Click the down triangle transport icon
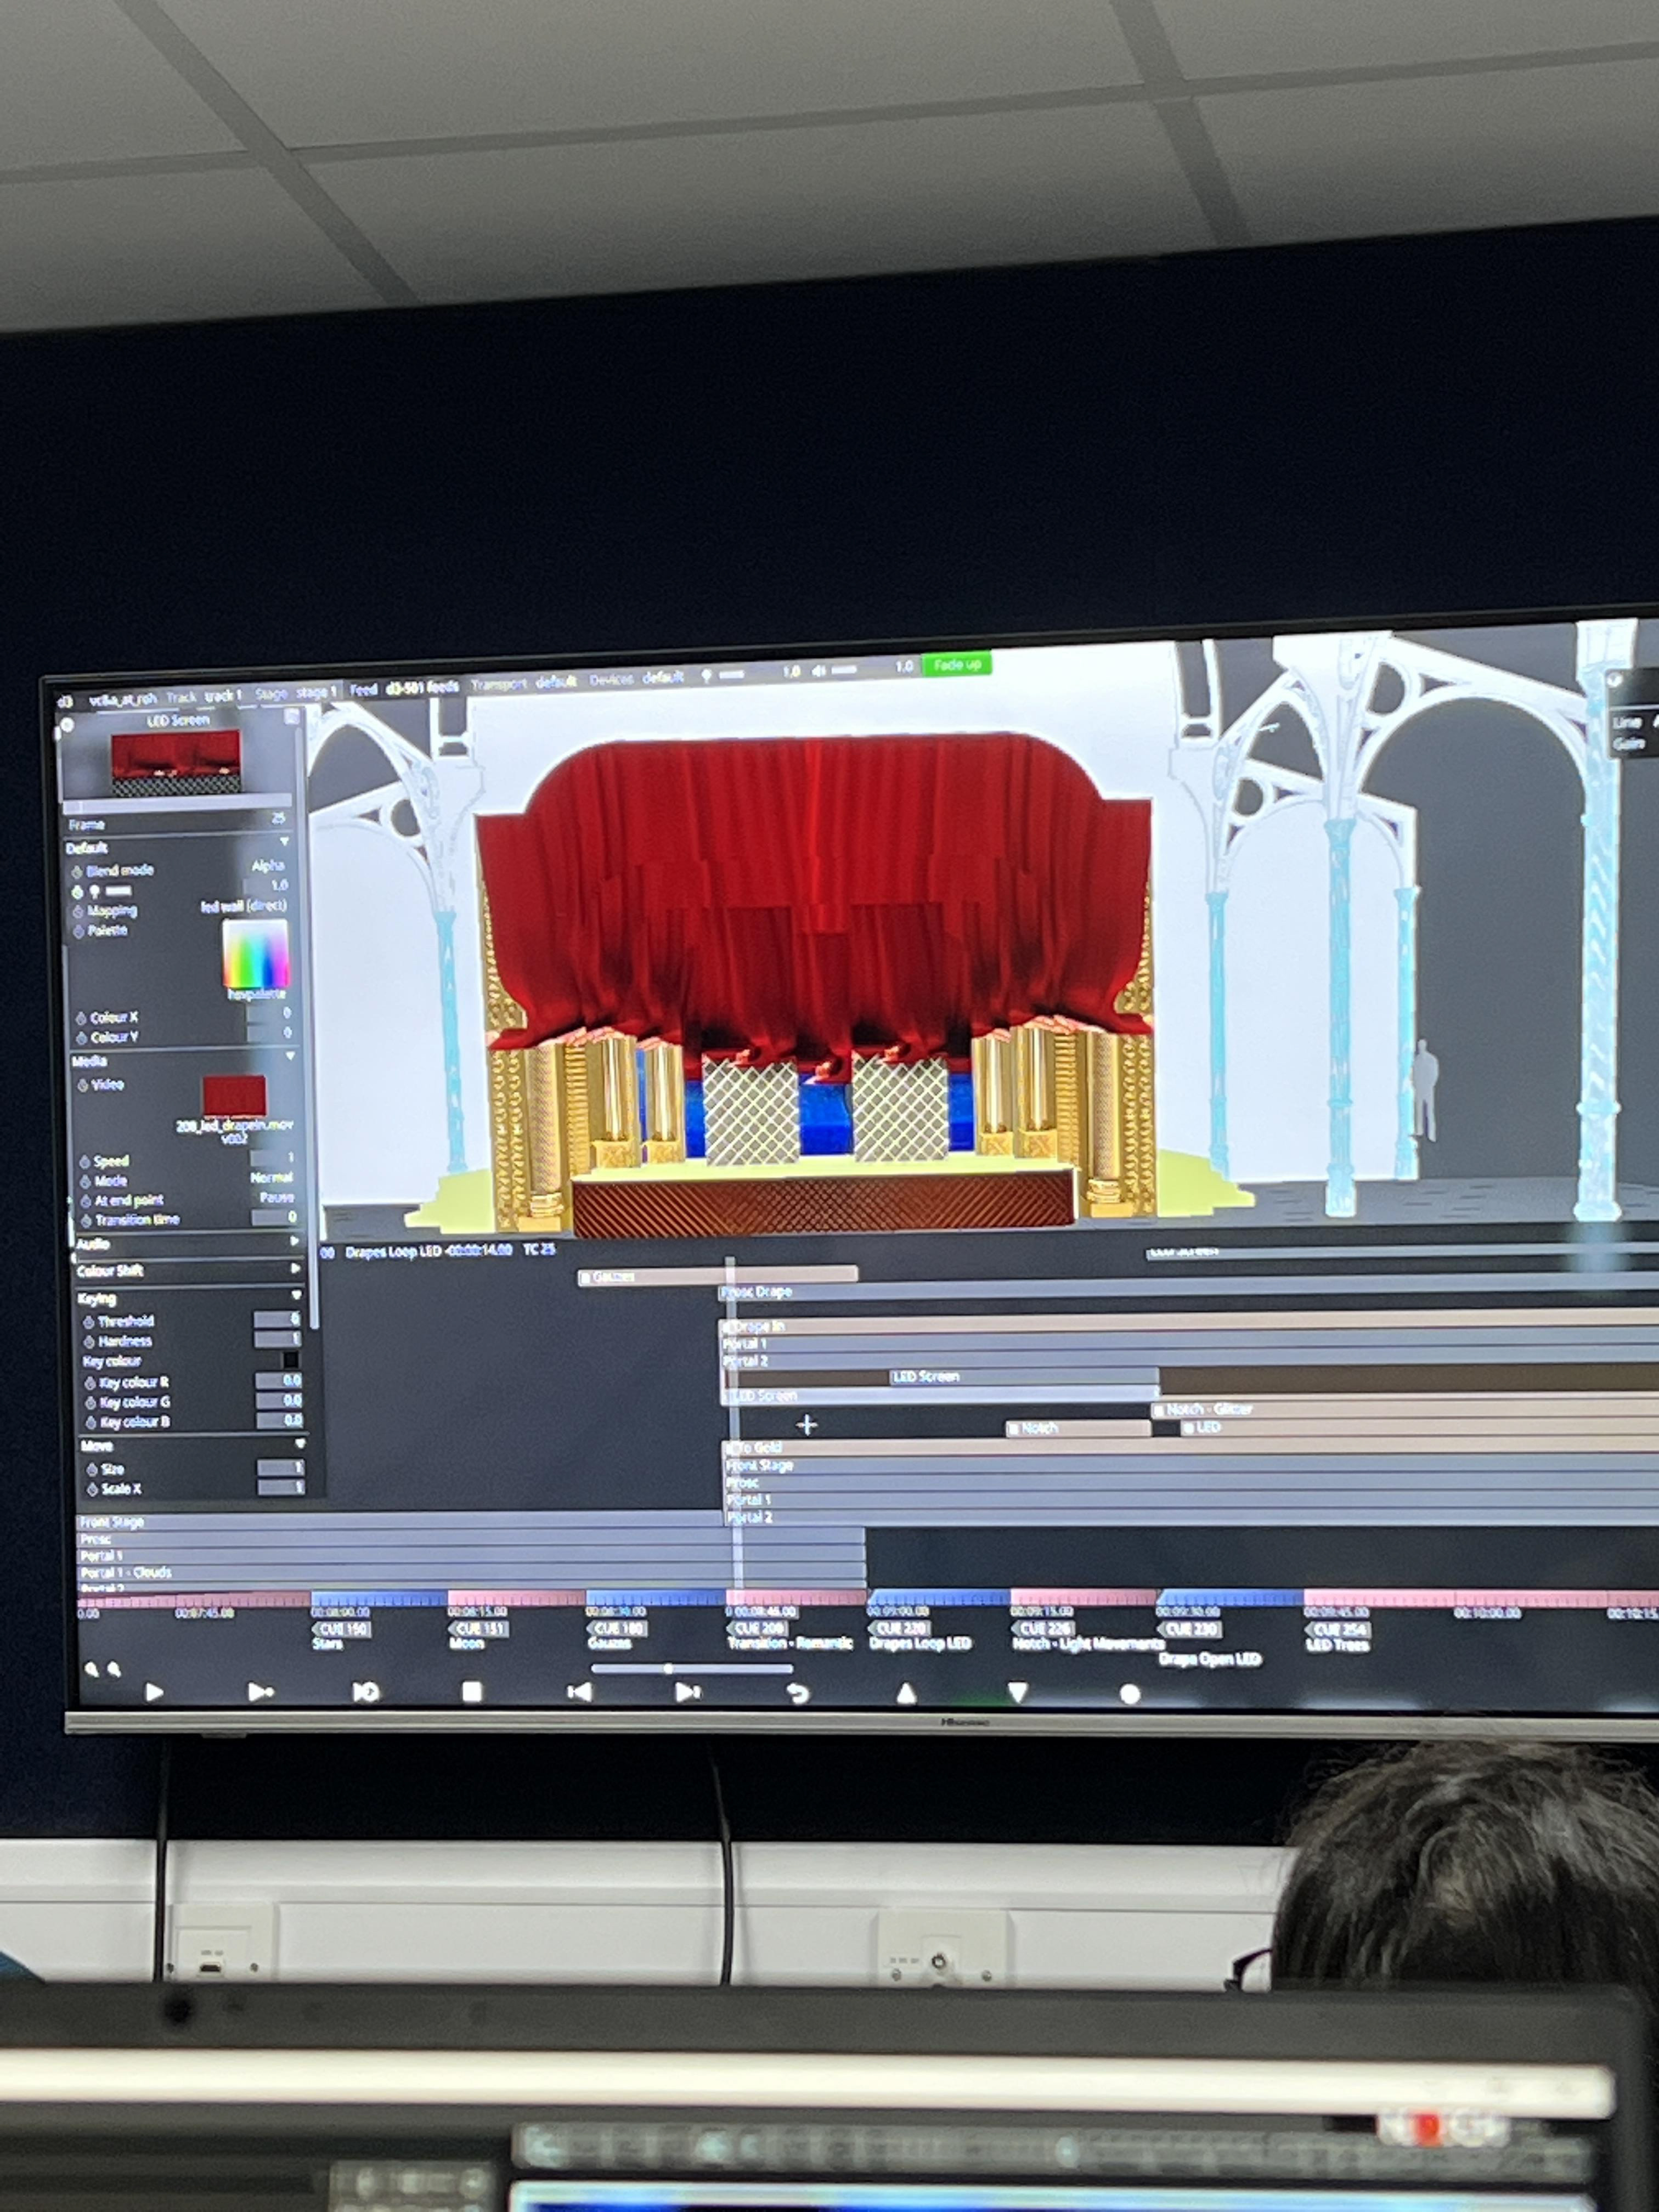Image resolution: width=1659 pixels, height=2212 pixels. [x=1017, y=1692]
